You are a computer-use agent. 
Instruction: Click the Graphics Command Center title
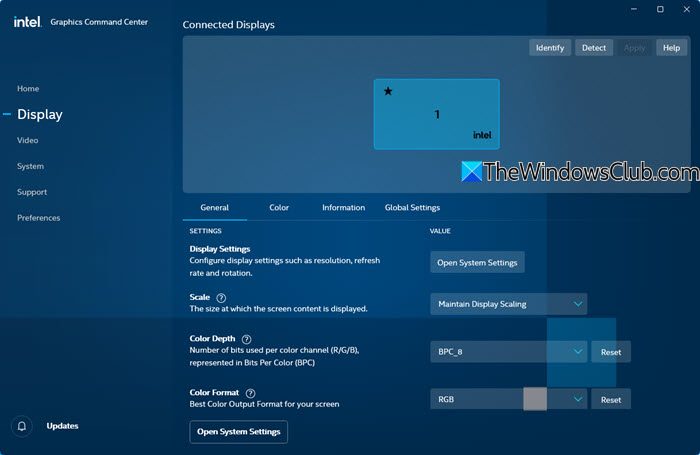99,22
